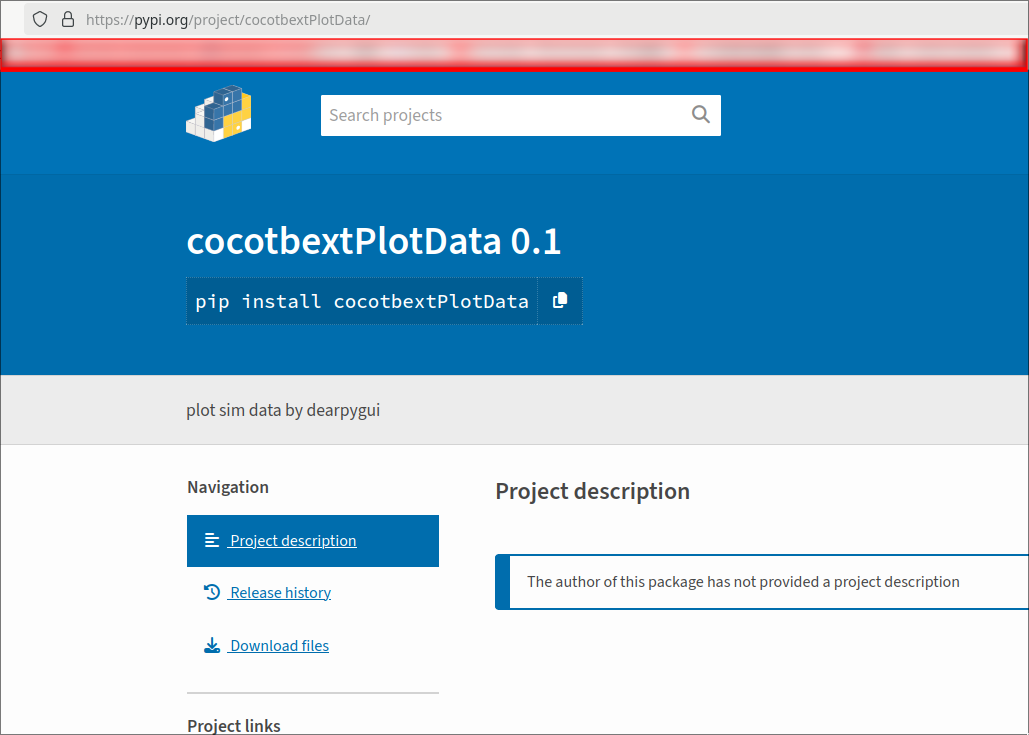Screen dimensions: 1029x735
Task: Click the no project description notice text
Action: coord(743,582)
